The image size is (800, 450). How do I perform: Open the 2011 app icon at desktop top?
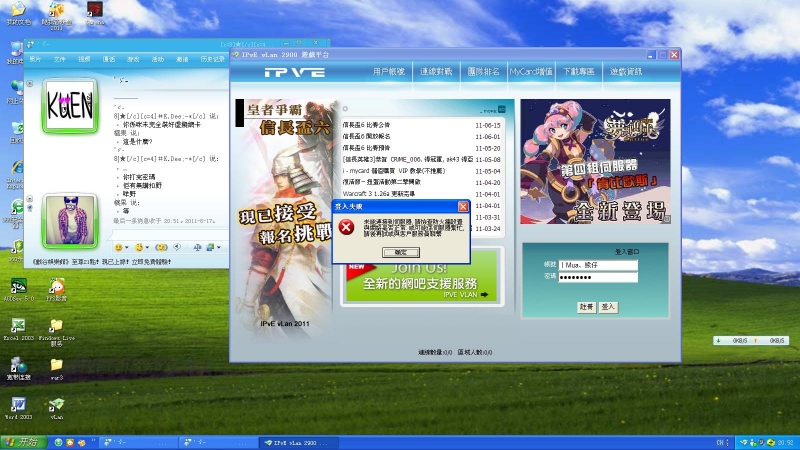(x=56, y=16)
